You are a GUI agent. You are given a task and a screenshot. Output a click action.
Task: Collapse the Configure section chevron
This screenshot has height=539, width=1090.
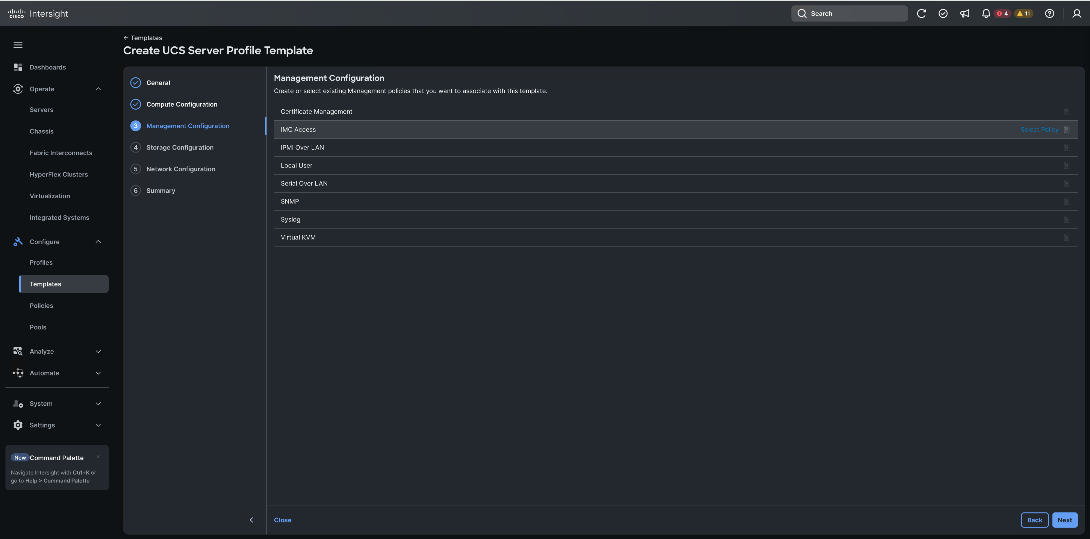98,241
